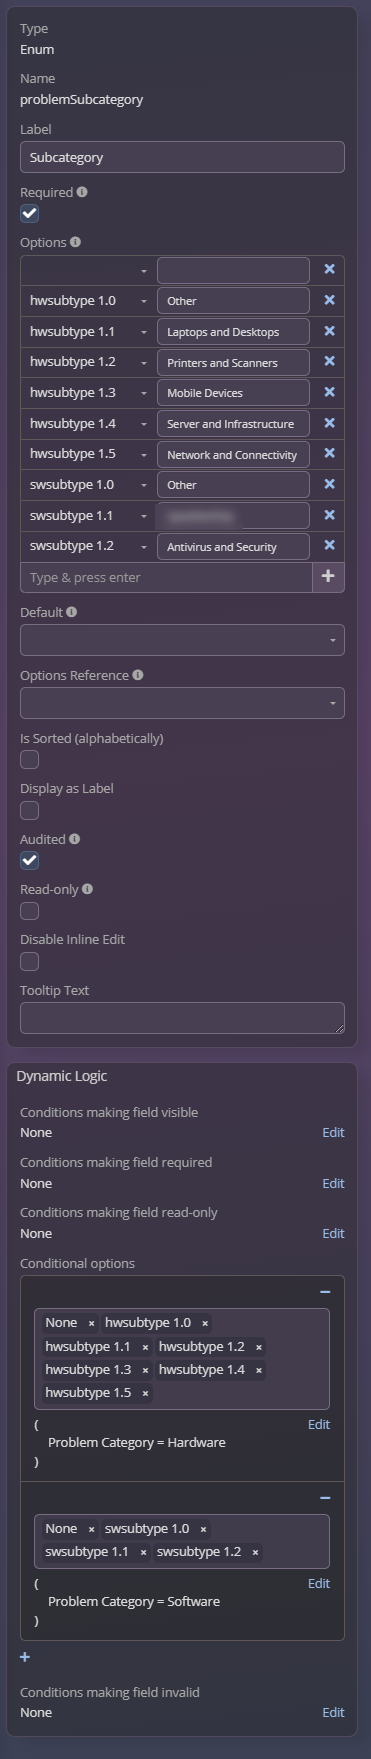Show info tooltip next to Options Reference
This screenshot has height=1759, width=371.
click(x=137, y=675)
